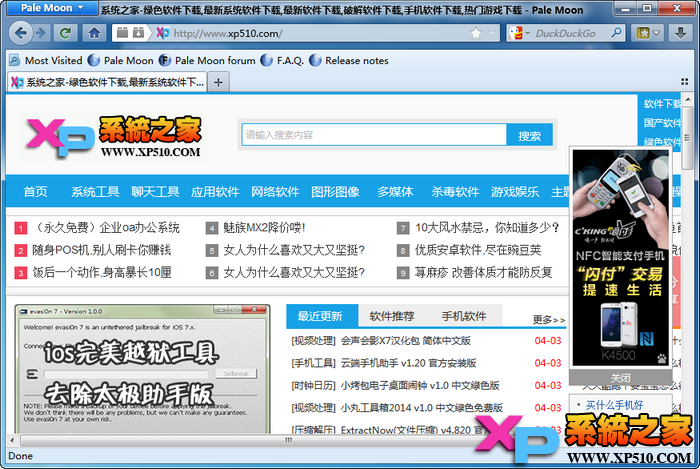Expand bookmarks button dropdown arrow
700x469 pixels.
coord(656,33)
